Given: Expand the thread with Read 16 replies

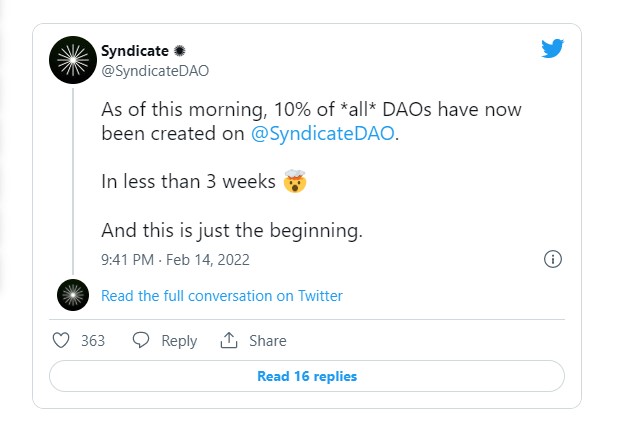Looking at the screenshot, I should point(307,376).
